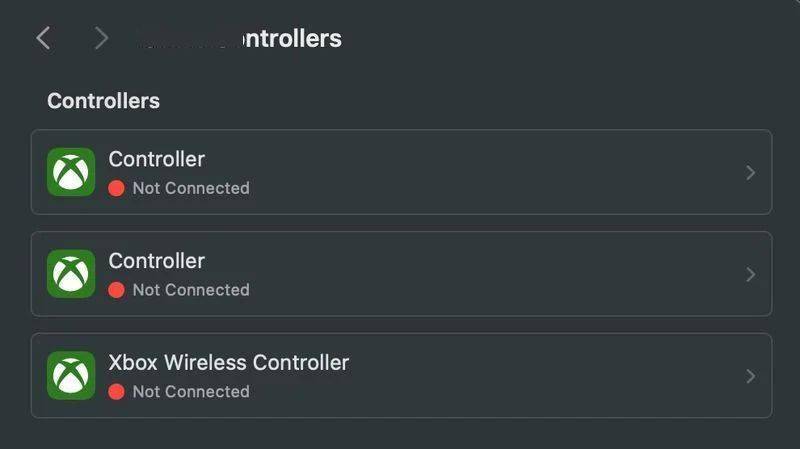This screenshot has width=800, height=449.
Task: Select the middle Controller name label
Action: tap(157, 261)
